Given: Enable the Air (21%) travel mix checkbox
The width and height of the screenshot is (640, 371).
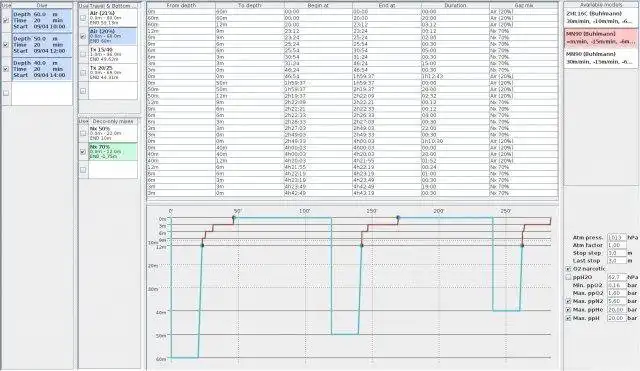Looking at the screenshot, I should coord(83,18).
